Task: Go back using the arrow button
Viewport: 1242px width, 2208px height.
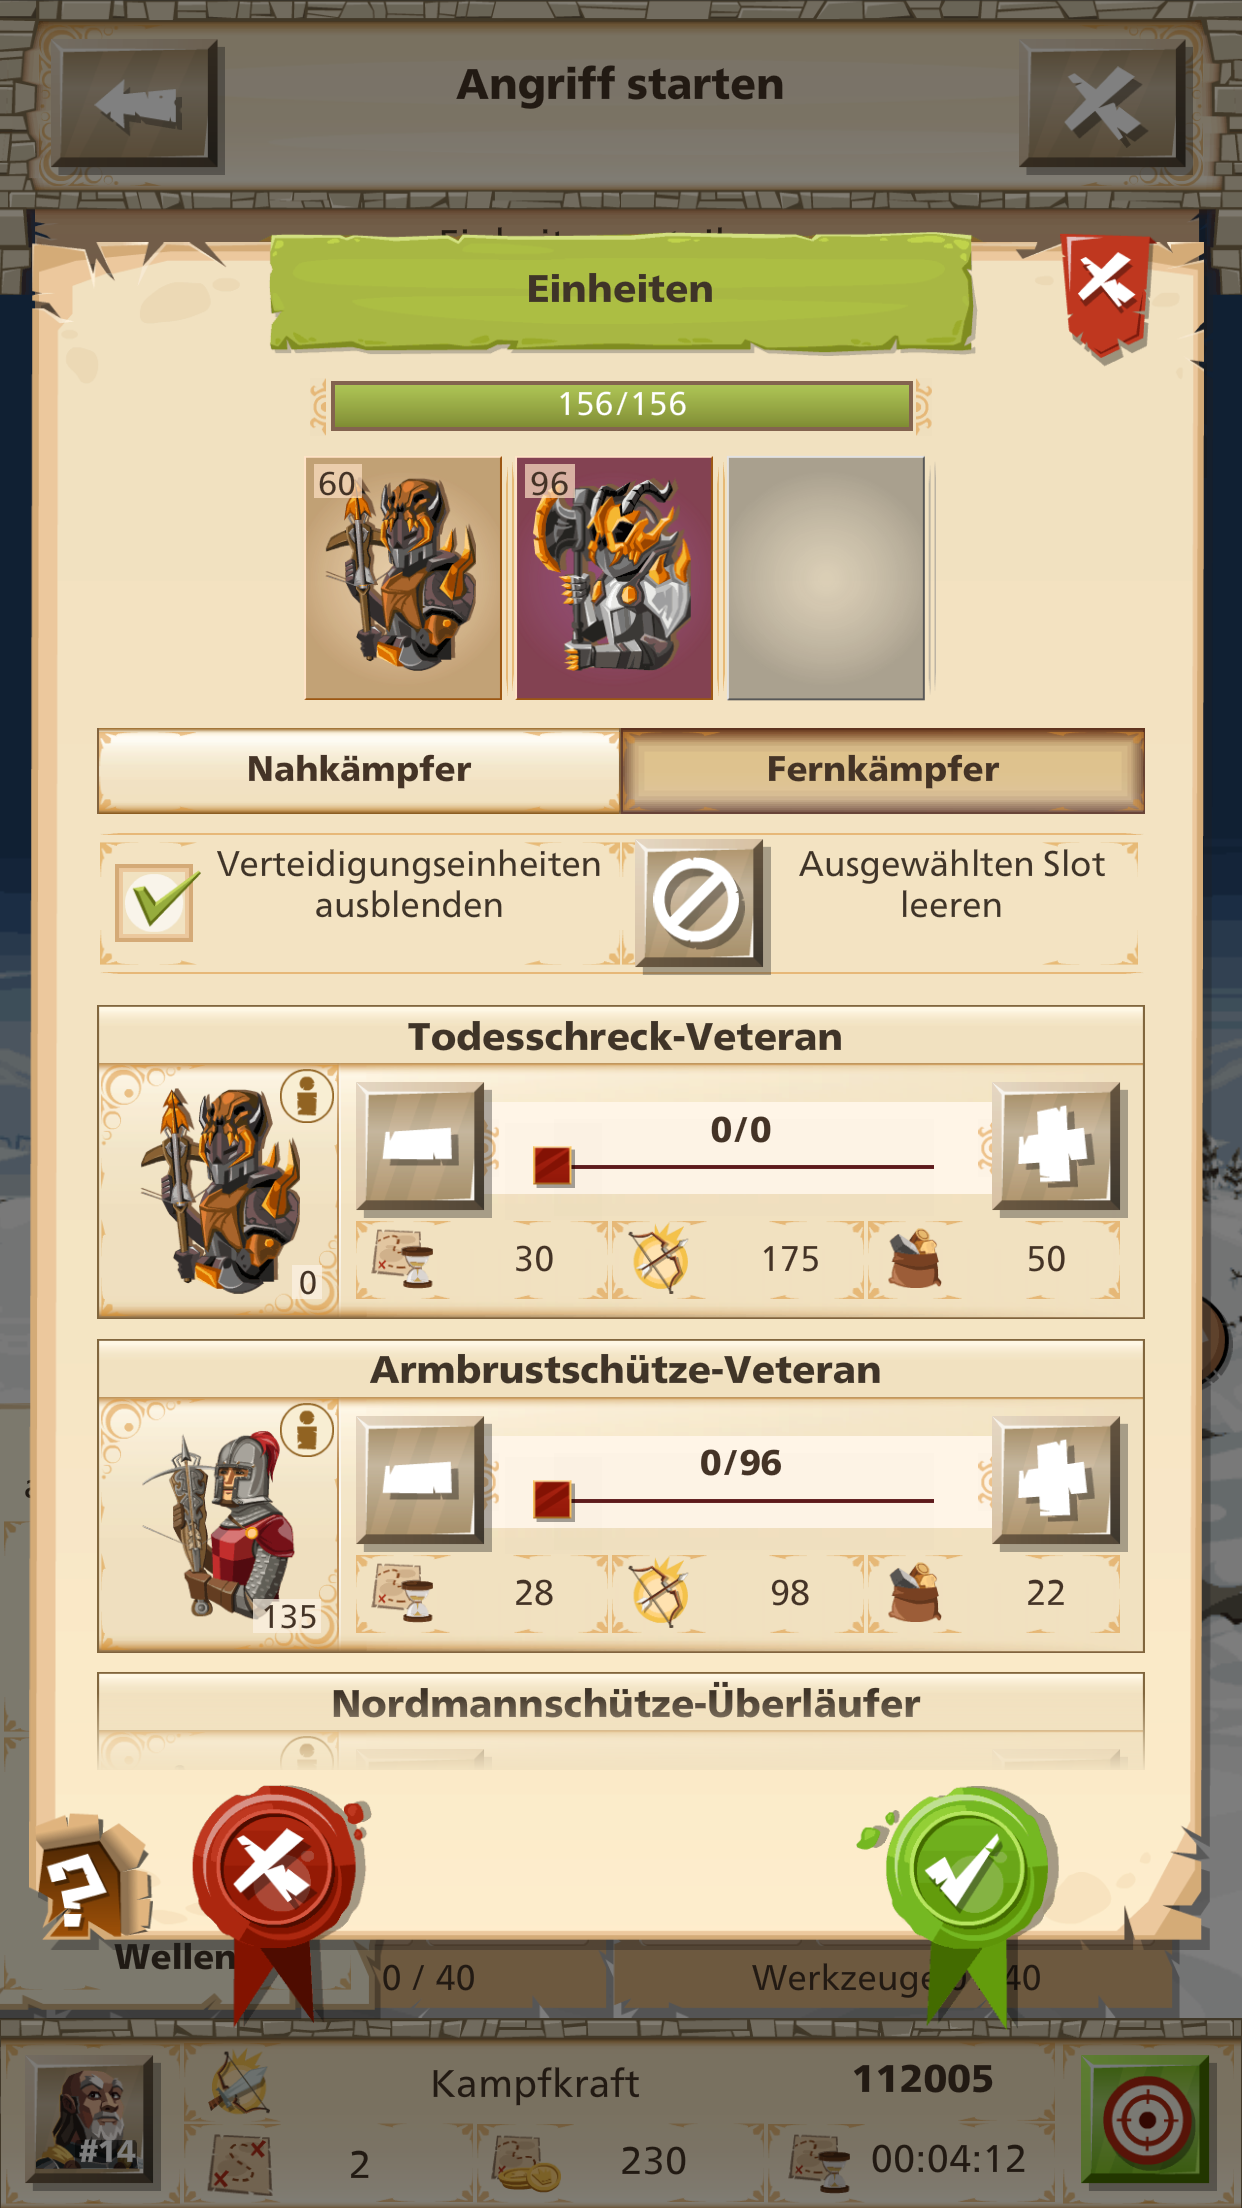Action: point(137,104)
